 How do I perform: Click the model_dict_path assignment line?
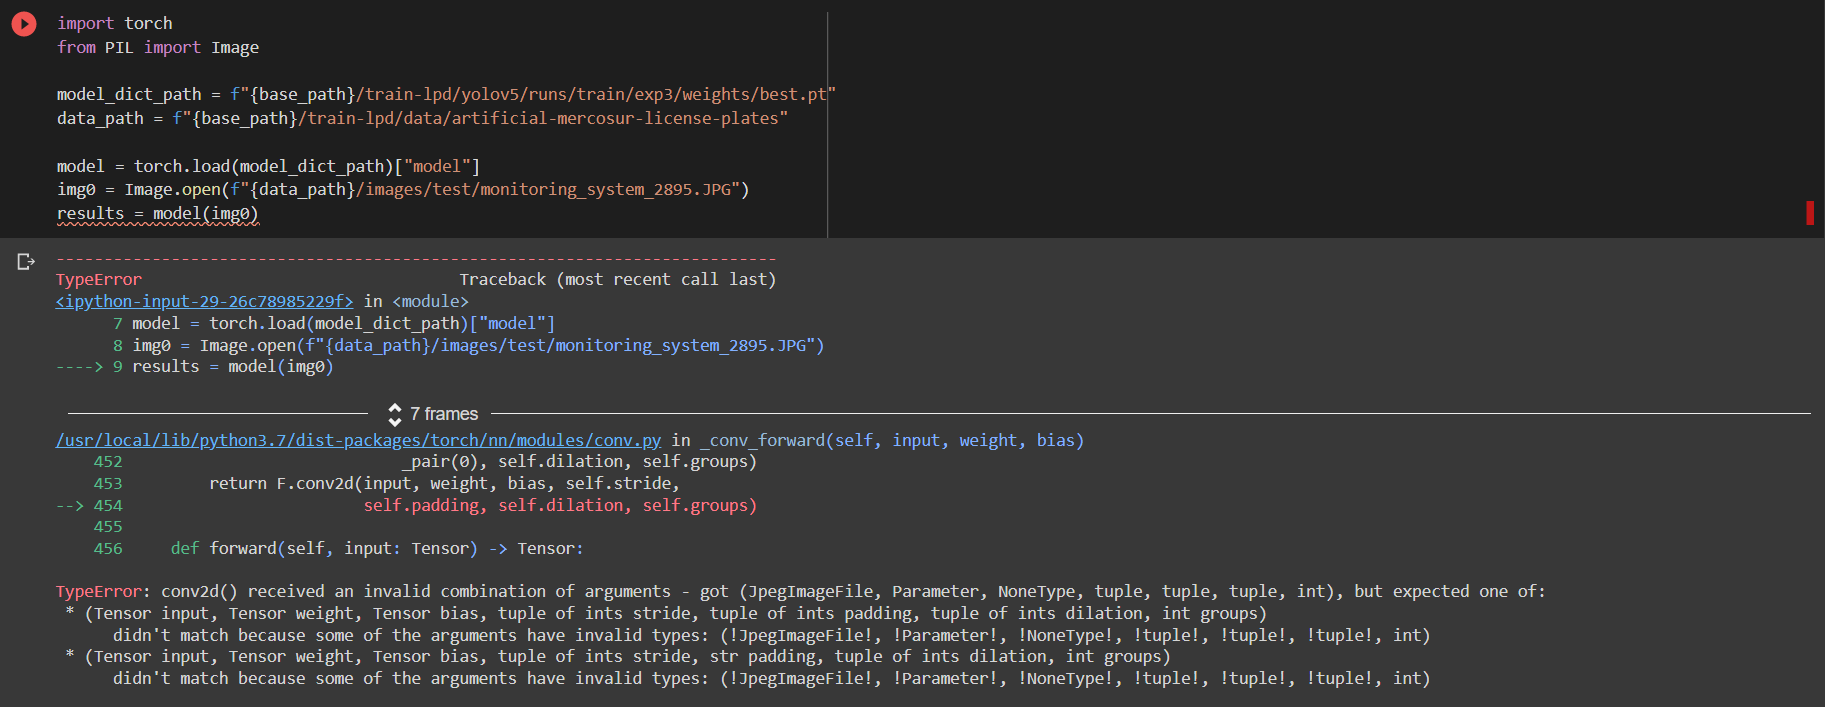click(x=446, y=94)
